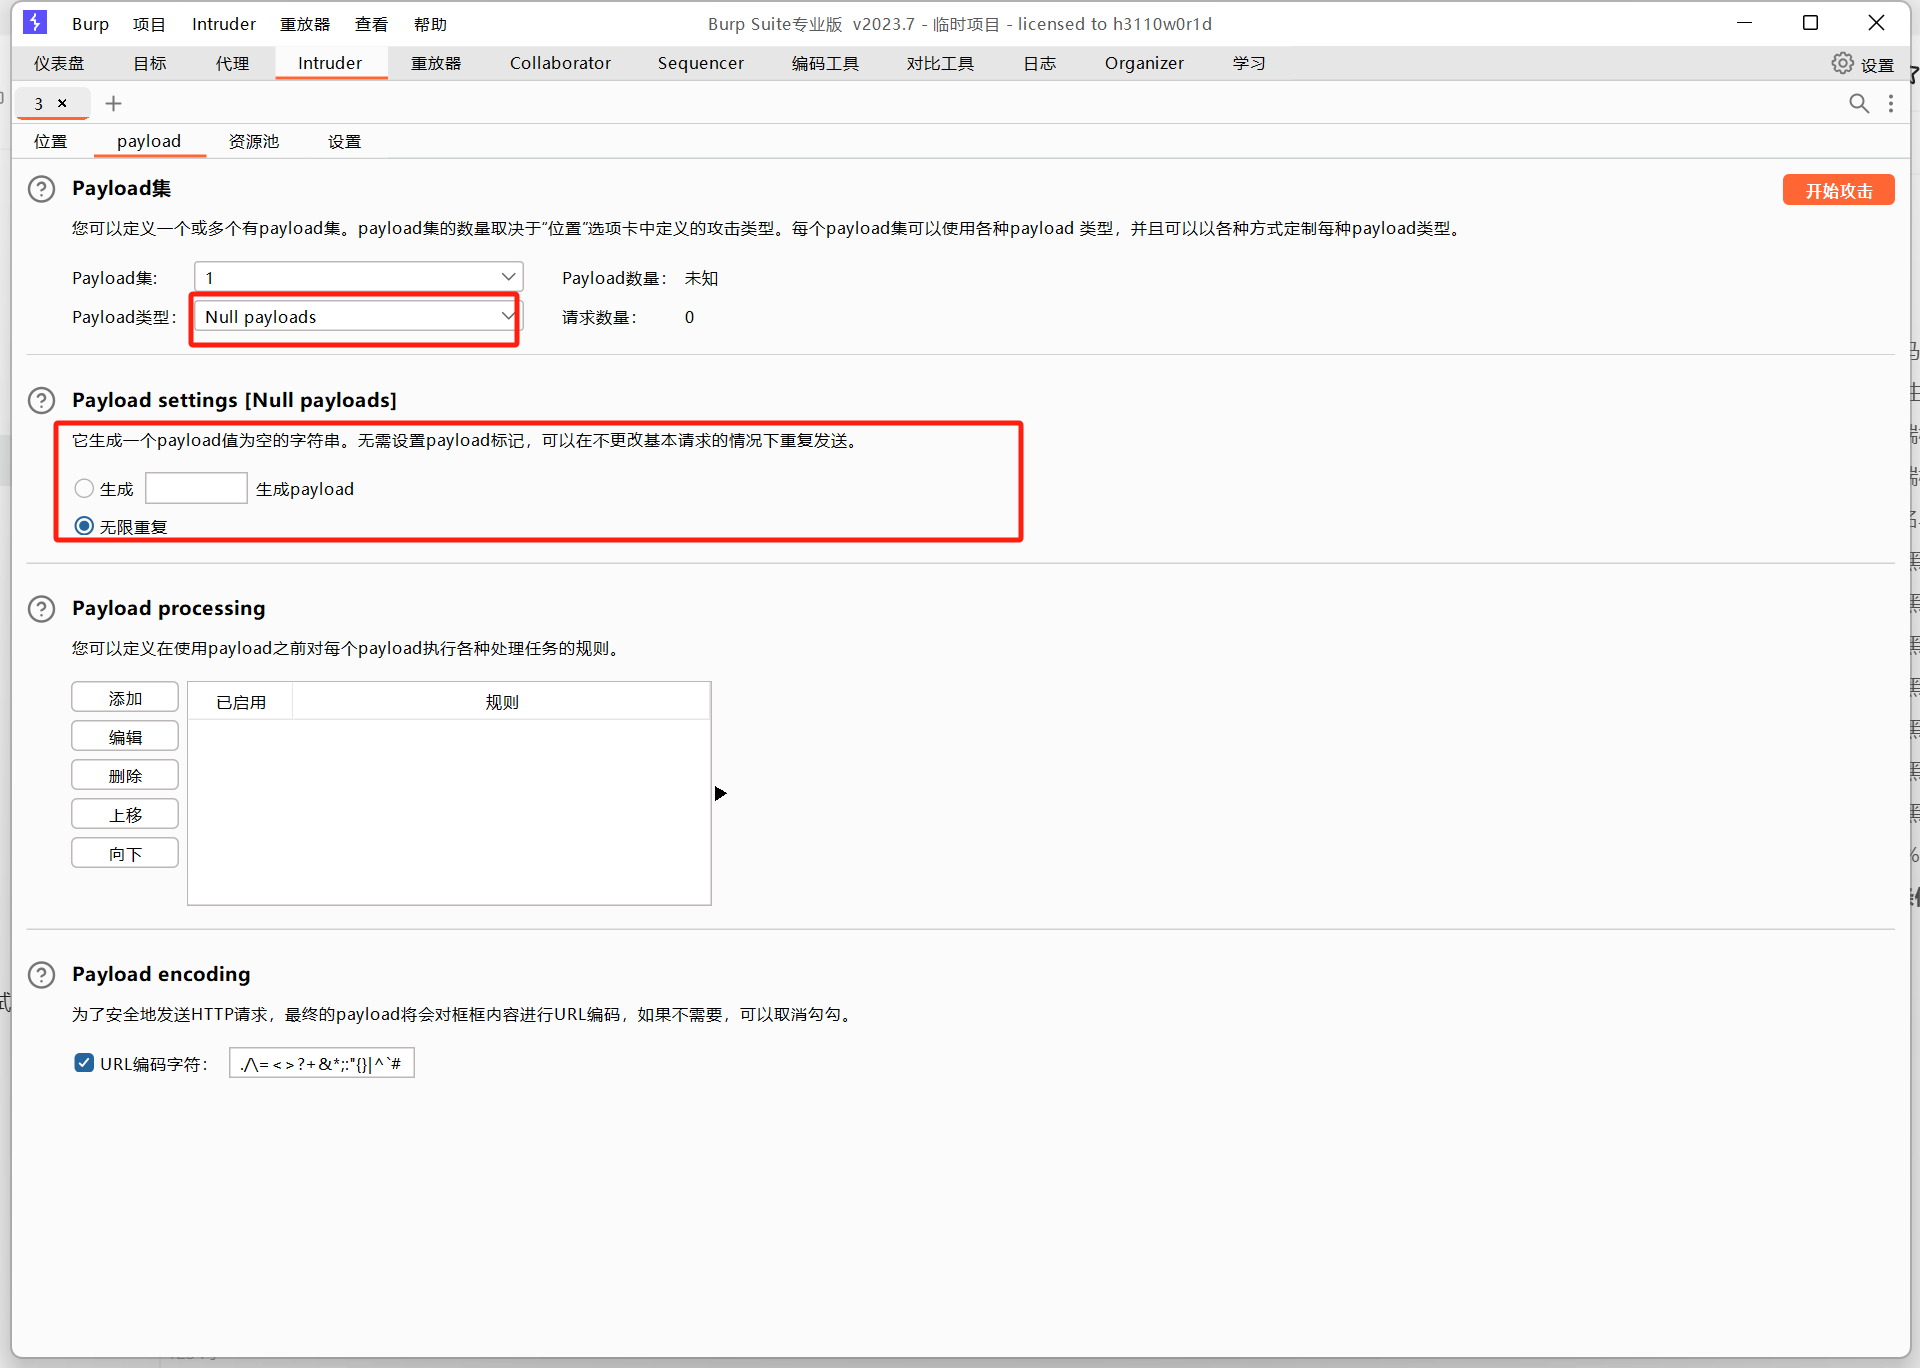Open help for Payload encoding section

[41, 975]
